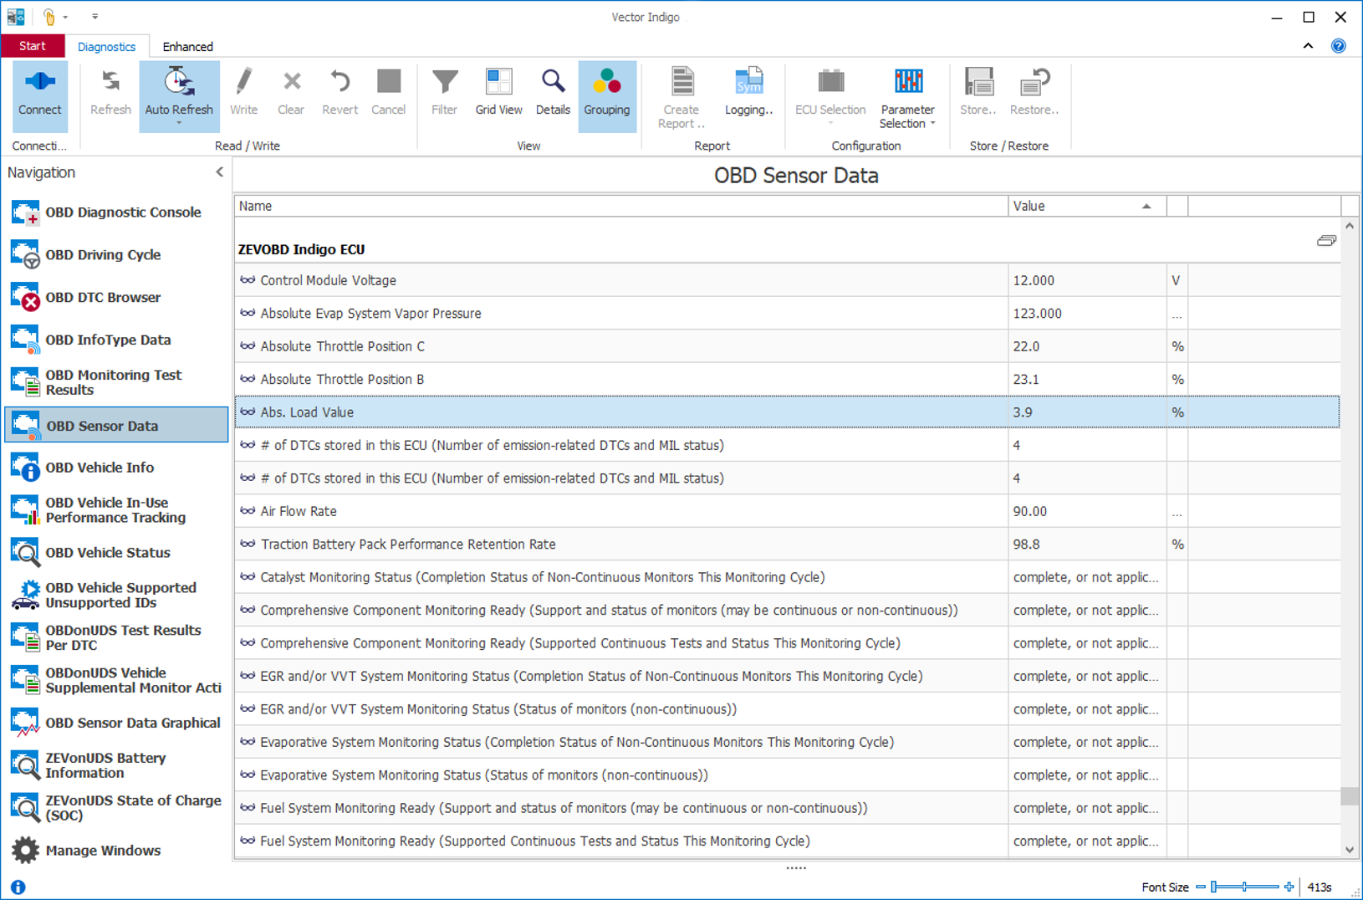Open OBD Vehicle Supported Unsupported IDs
Image resolution: width=1363 pixels, height=900 pixels.
pos(117,595)
